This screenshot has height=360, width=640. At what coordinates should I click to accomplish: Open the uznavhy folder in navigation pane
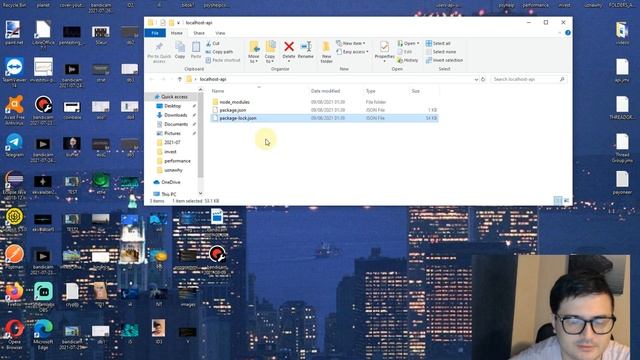click(x=173, y=170)
